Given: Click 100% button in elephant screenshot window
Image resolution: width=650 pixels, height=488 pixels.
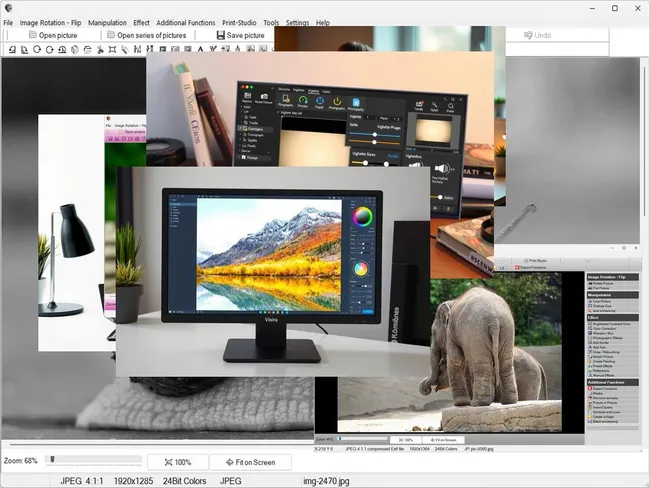Looking at the screenshot, I should (x=405, y=439).
